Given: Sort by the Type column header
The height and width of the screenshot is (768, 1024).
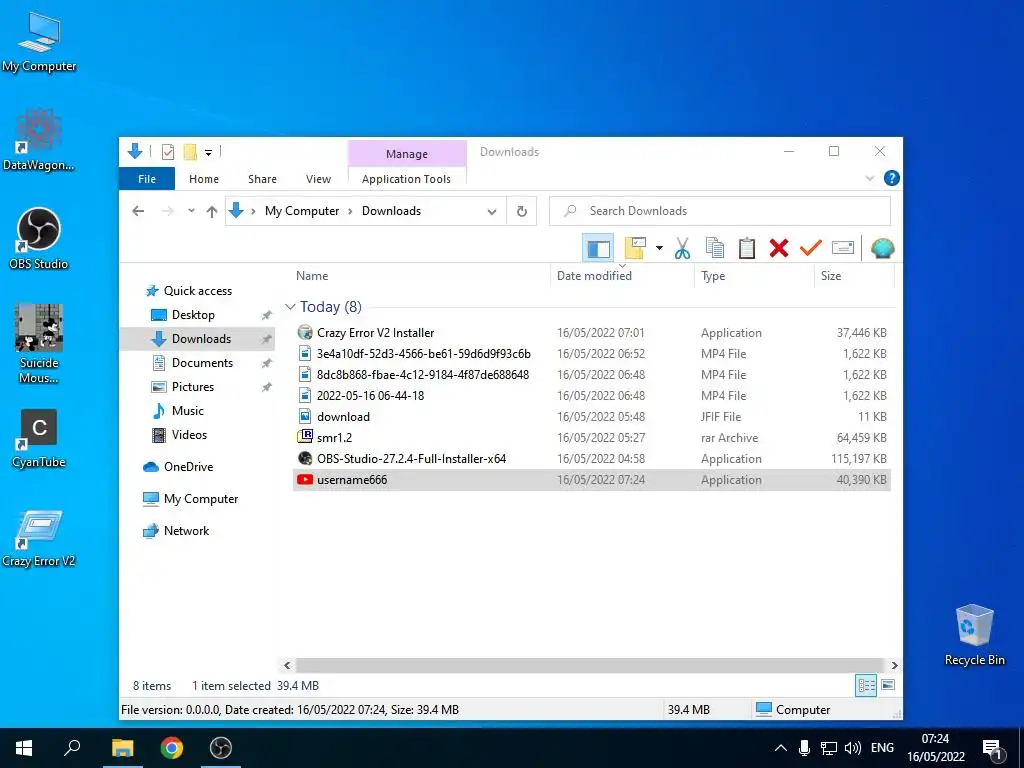Looking at the screenshot, I should tap(712, 276).
